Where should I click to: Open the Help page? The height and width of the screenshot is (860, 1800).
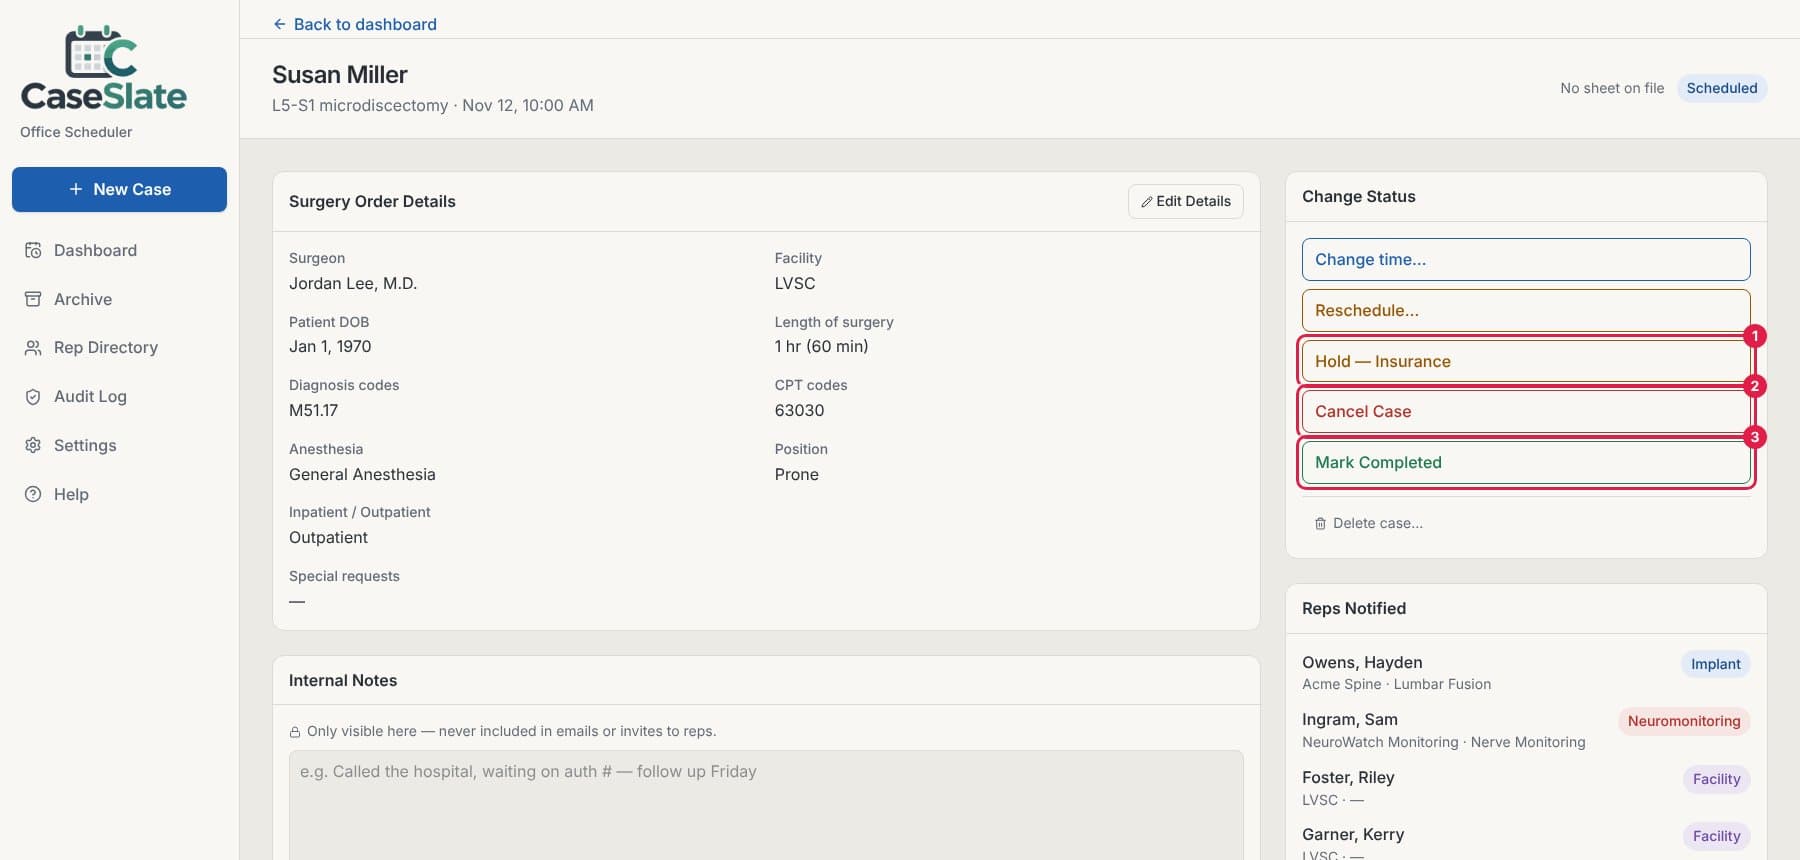[119, 494]
